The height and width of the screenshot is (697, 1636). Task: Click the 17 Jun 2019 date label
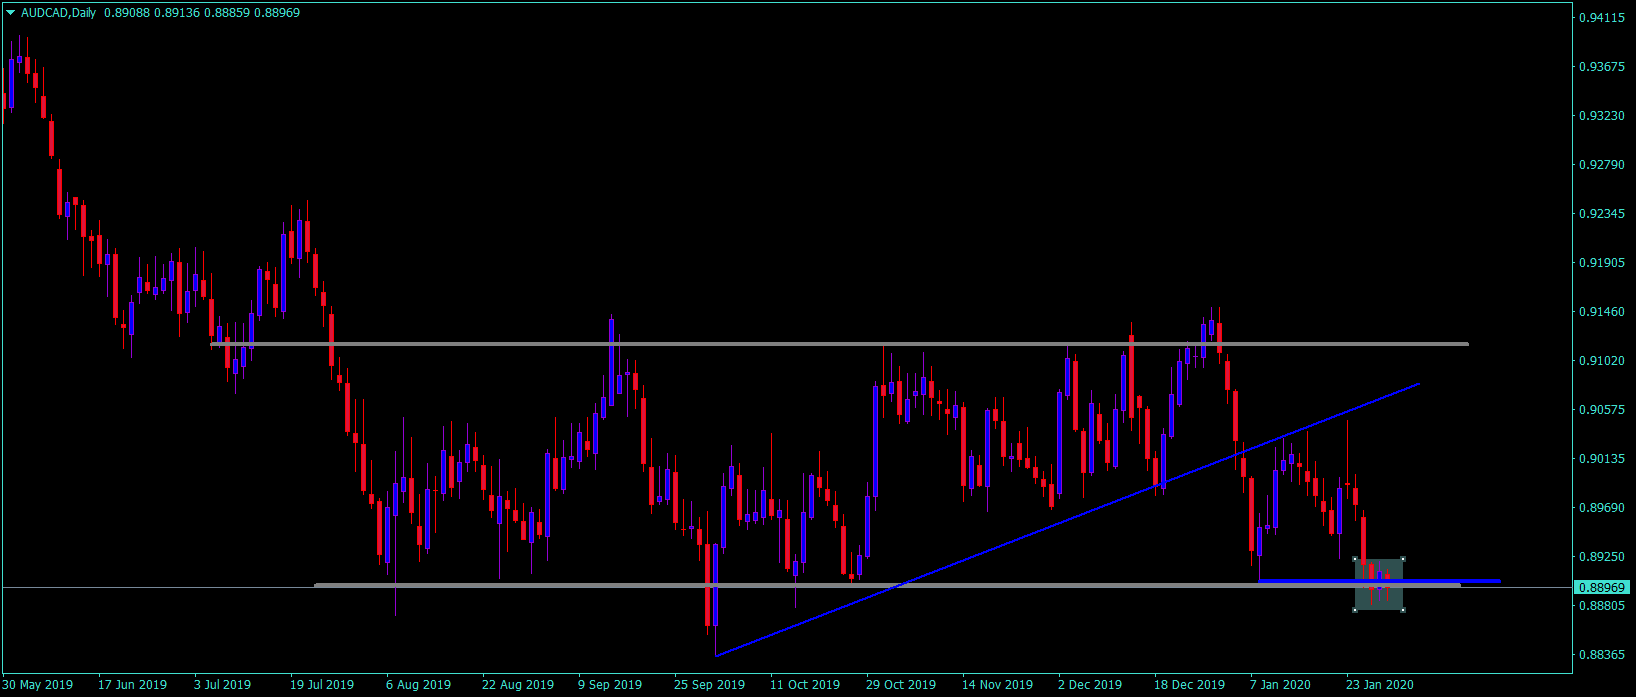[133, 685]
